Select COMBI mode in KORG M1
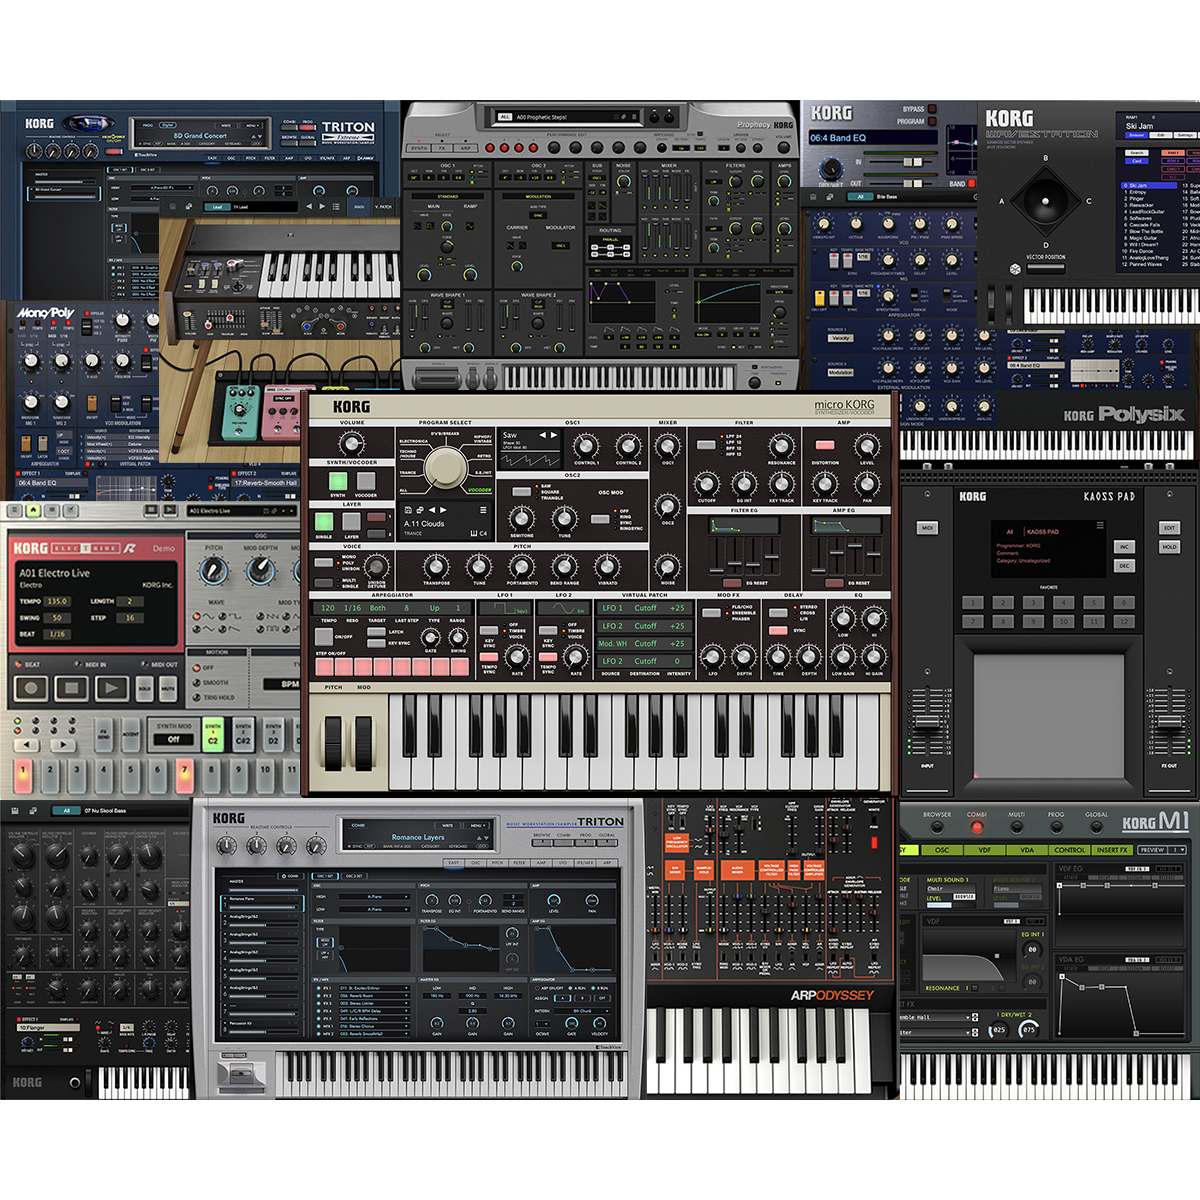1200x1200 pixels. pyautogui.click(x=977, y=826)
